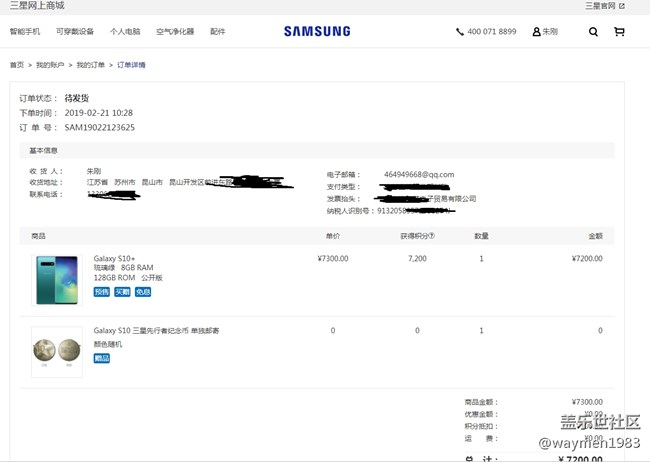Viewport: 650px width, 462px height.
Task: Click the Galaxy S10+ product thumbnail
Action: pyautogui.click(x=57, y=280)
